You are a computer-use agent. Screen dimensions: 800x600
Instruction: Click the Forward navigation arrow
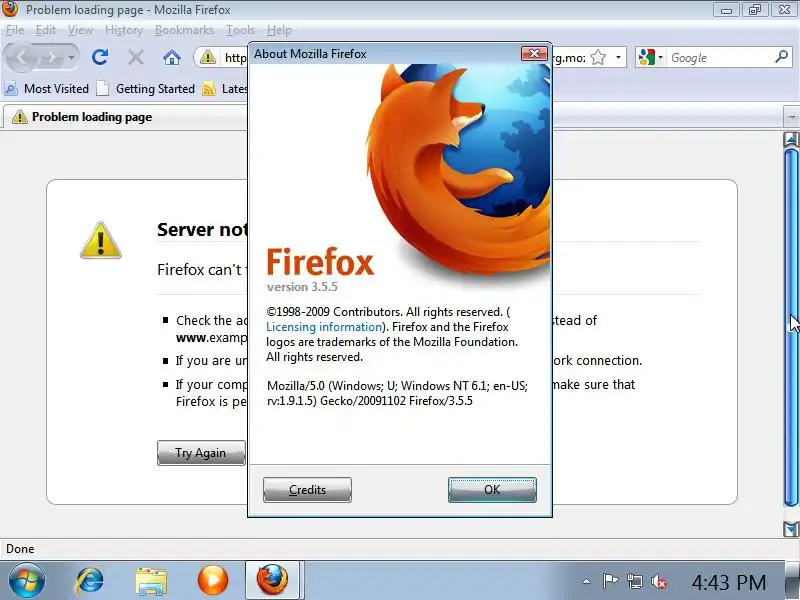pyautogui.click(x=51, y=58)
